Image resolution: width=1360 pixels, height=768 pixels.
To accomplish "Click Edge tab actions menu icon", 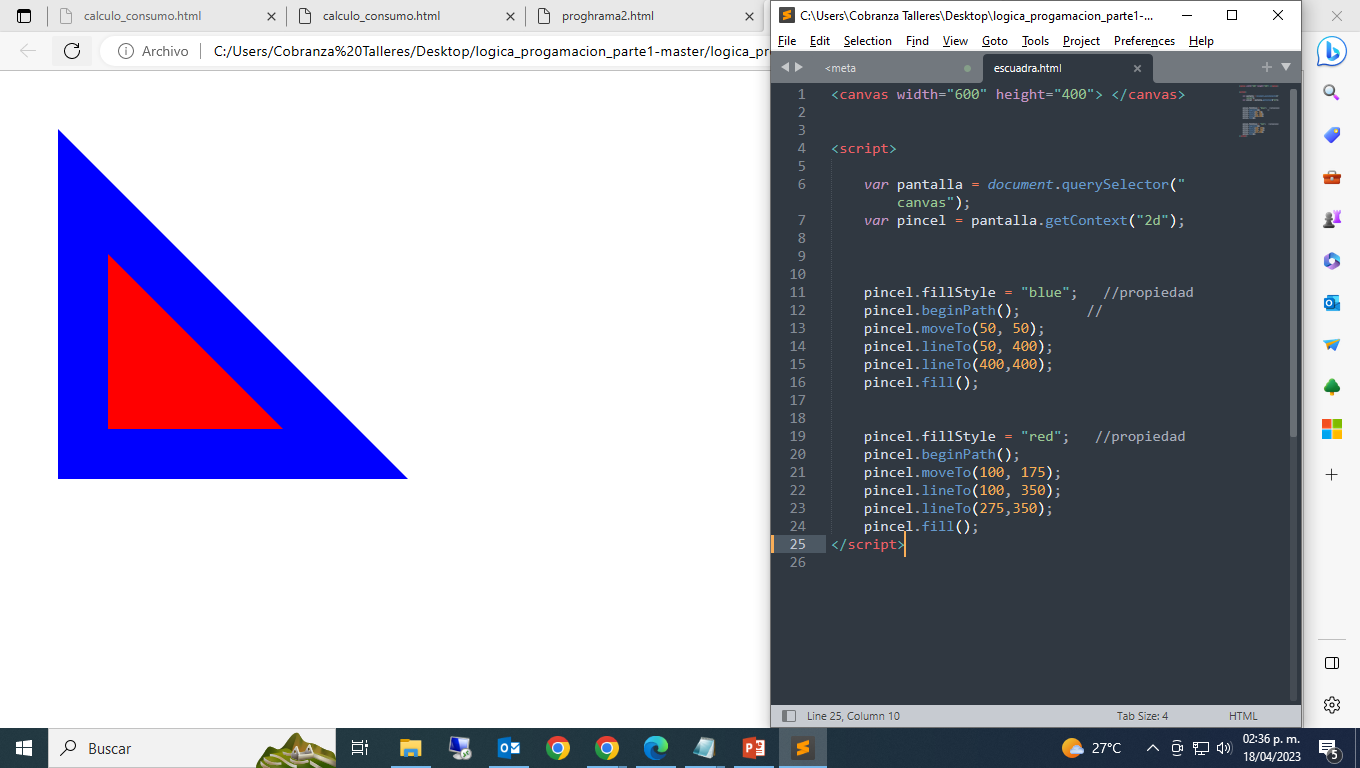I will tap(24, 16).
